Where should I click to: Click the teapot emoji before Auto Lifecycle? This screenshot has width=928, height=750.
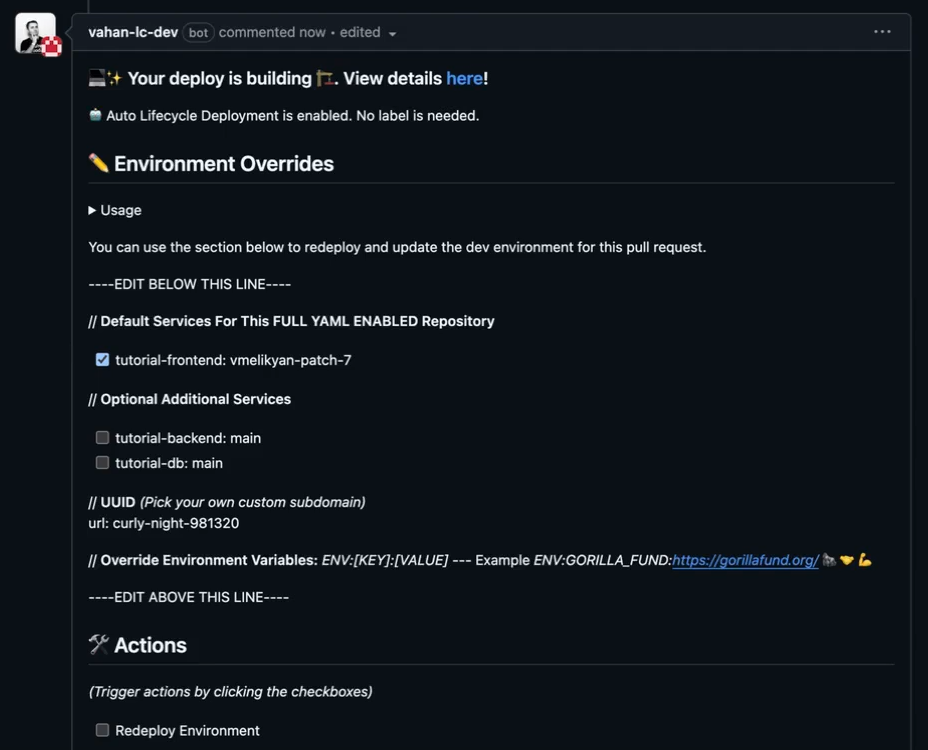coord(95,115)
